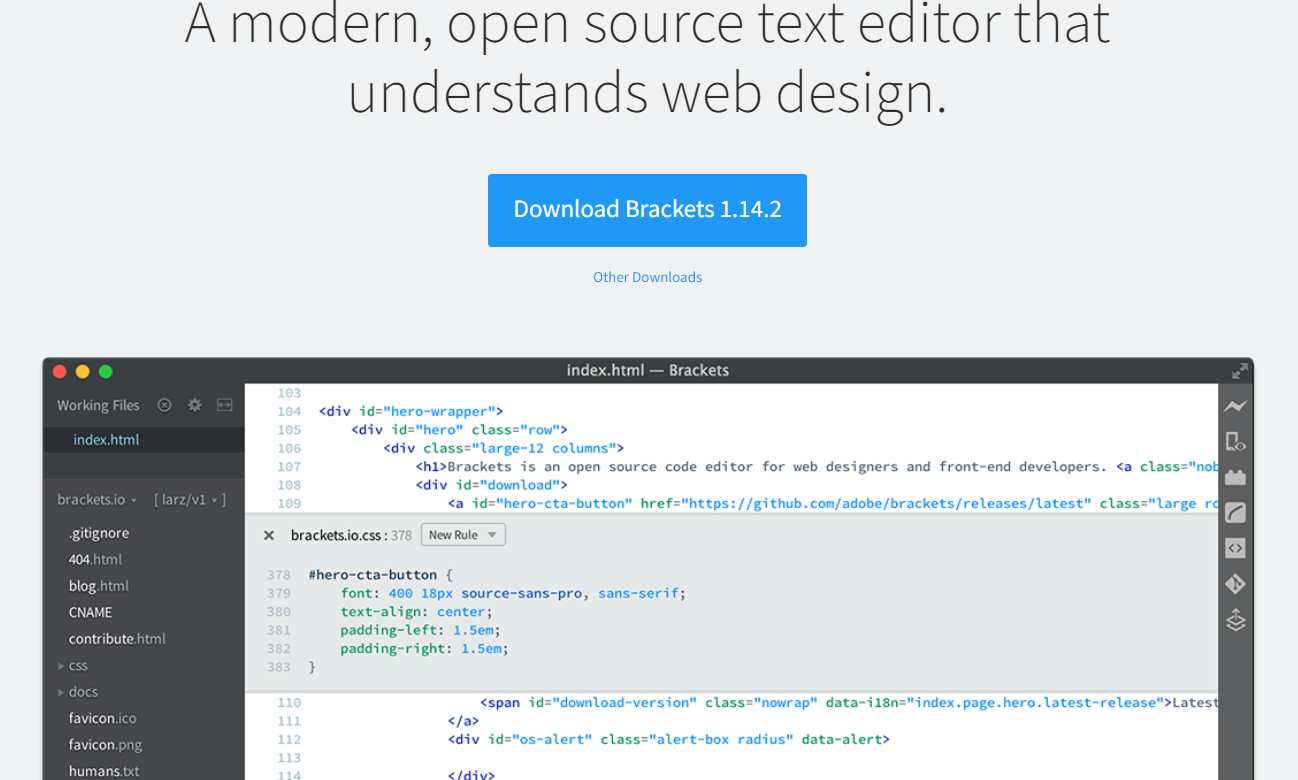The image size is (1298, 780).
Task: Expand the css folder
Action: click(72, 665)
